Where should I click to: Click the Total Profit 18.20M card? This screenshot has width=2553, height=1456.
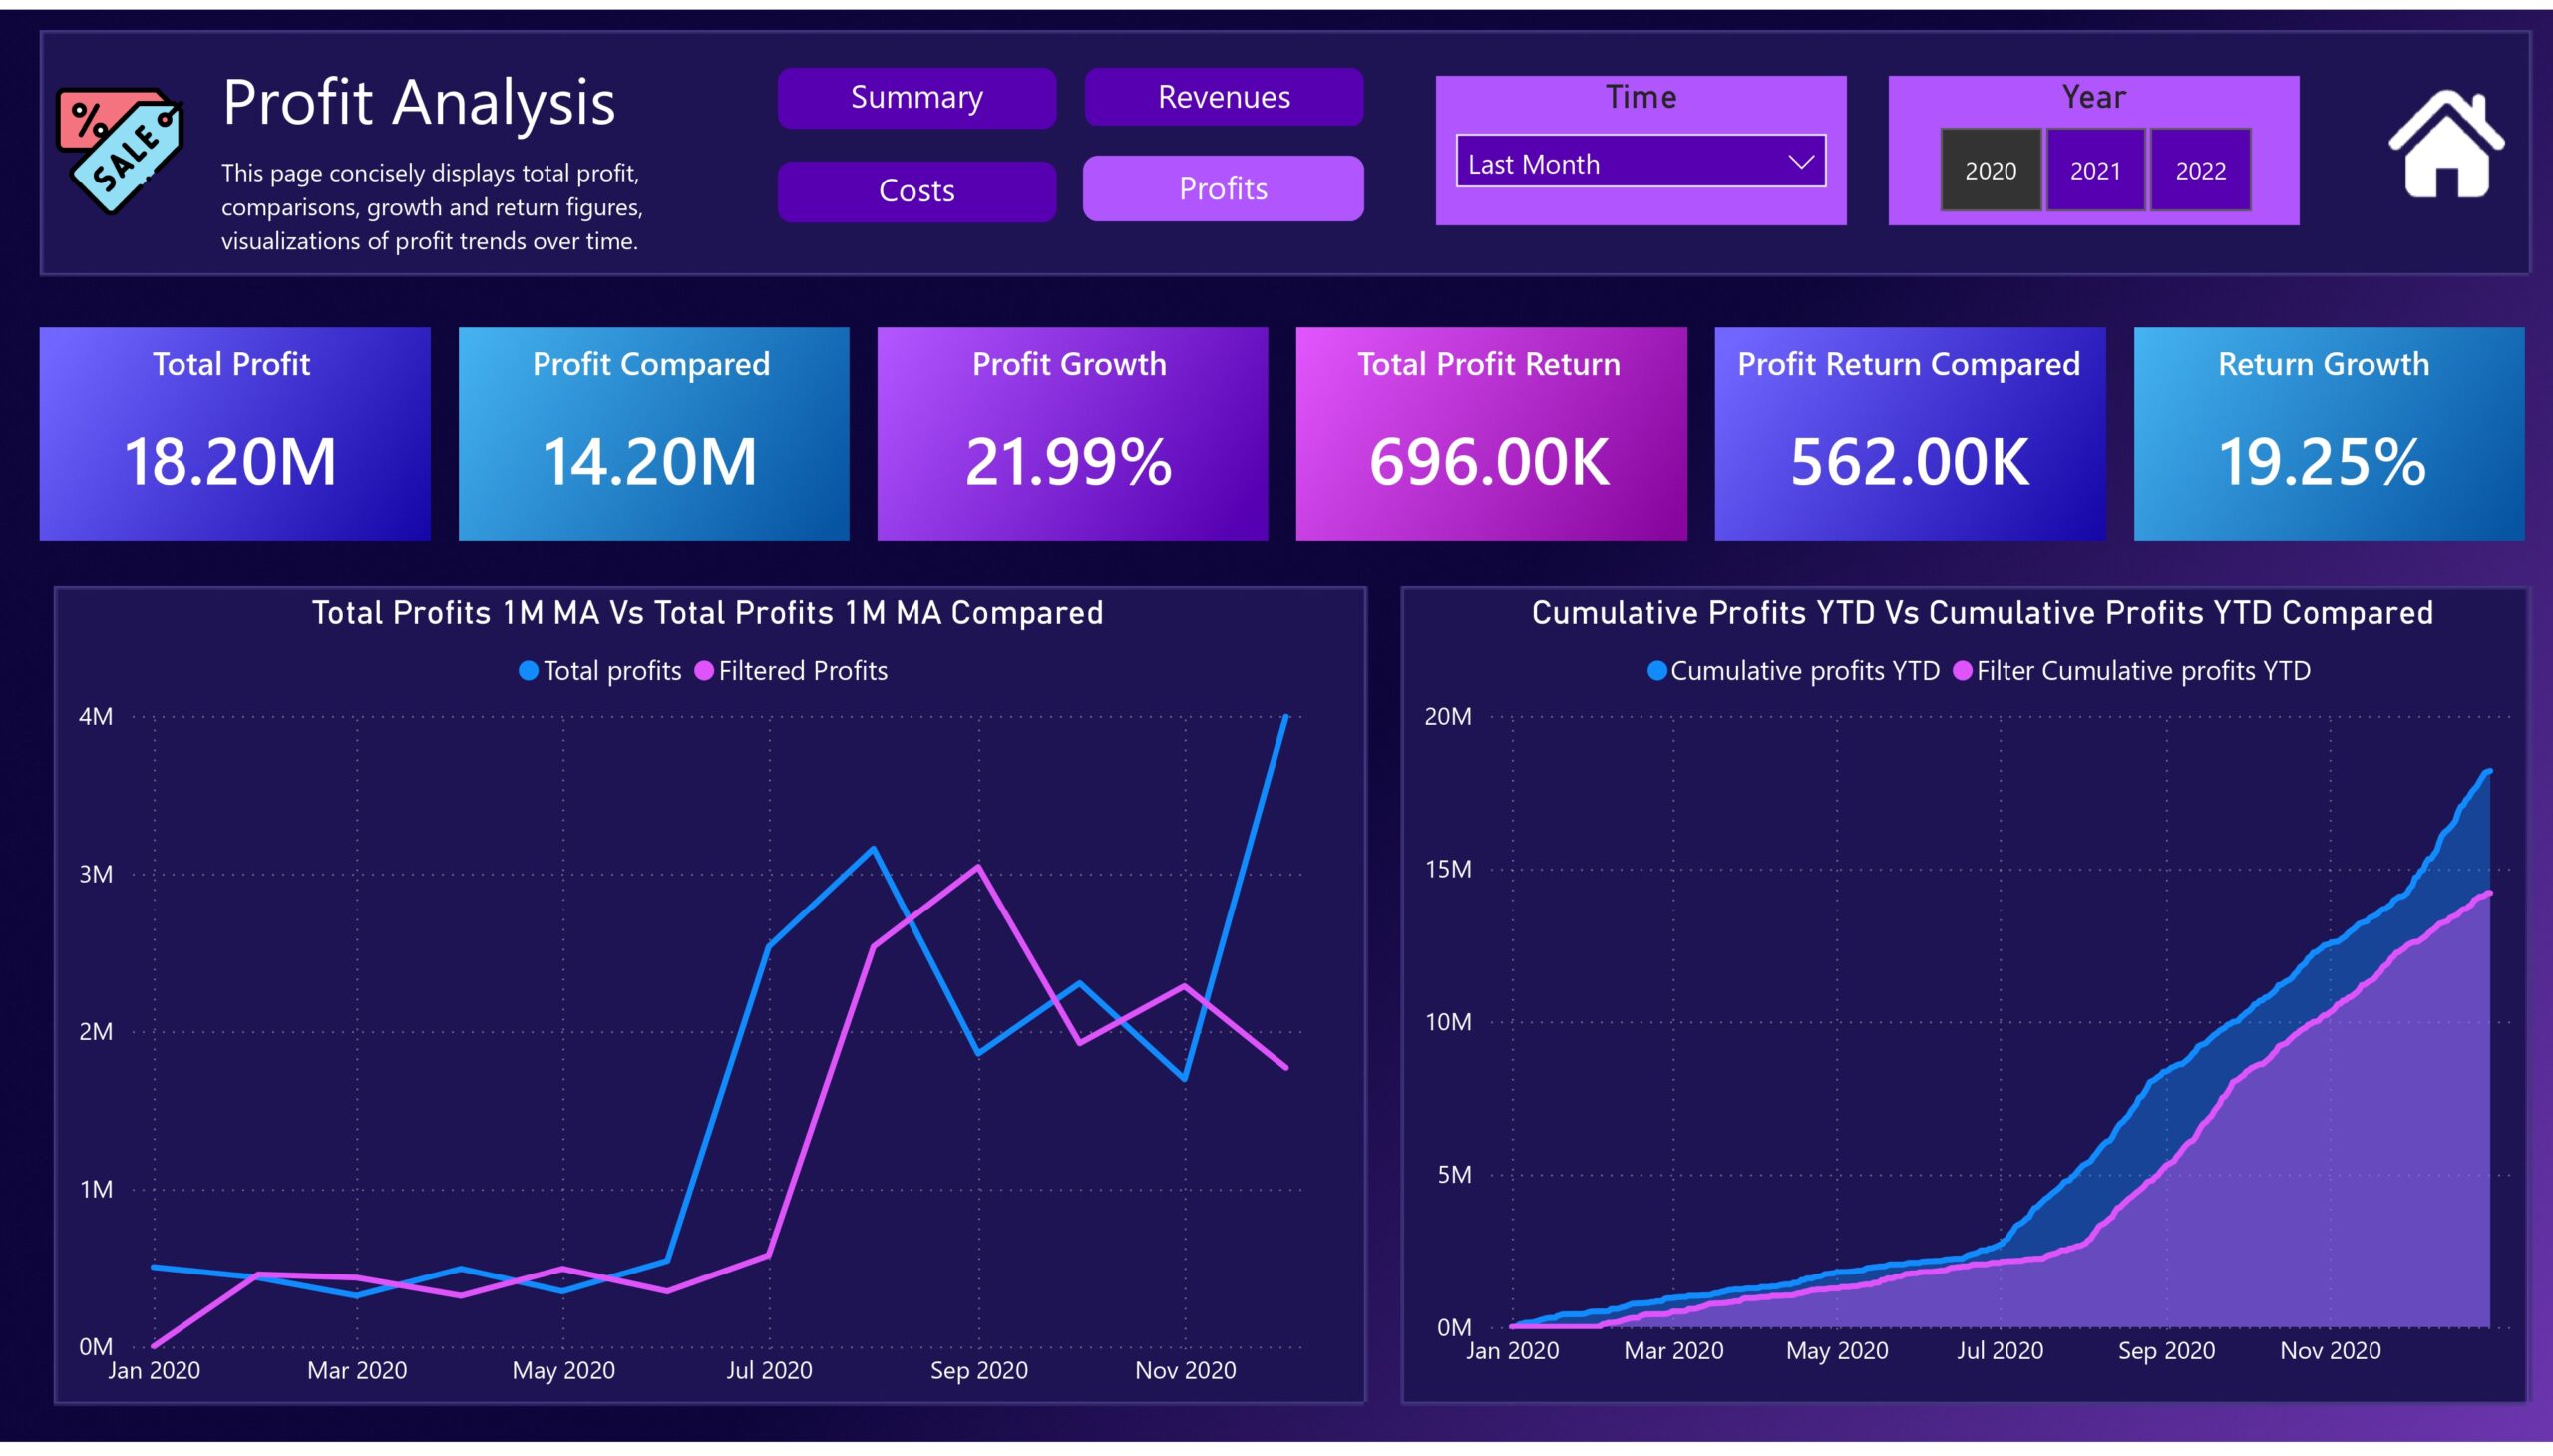(x=235, y=433)
